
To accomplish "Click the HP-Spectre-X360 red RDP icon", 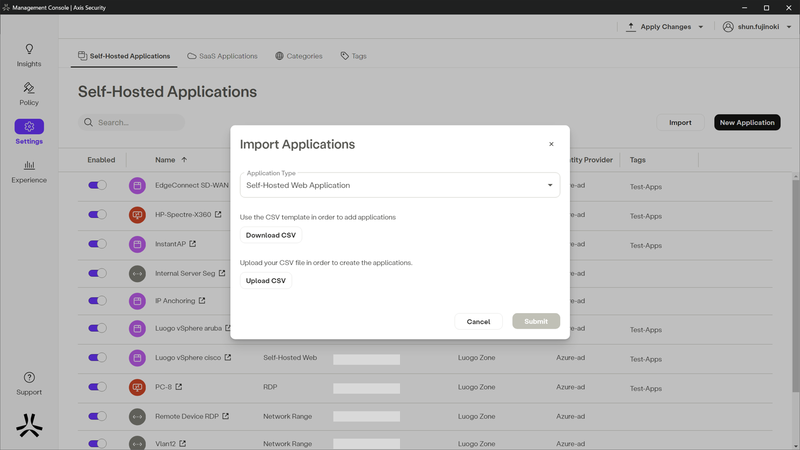I will tap(137, 215).
